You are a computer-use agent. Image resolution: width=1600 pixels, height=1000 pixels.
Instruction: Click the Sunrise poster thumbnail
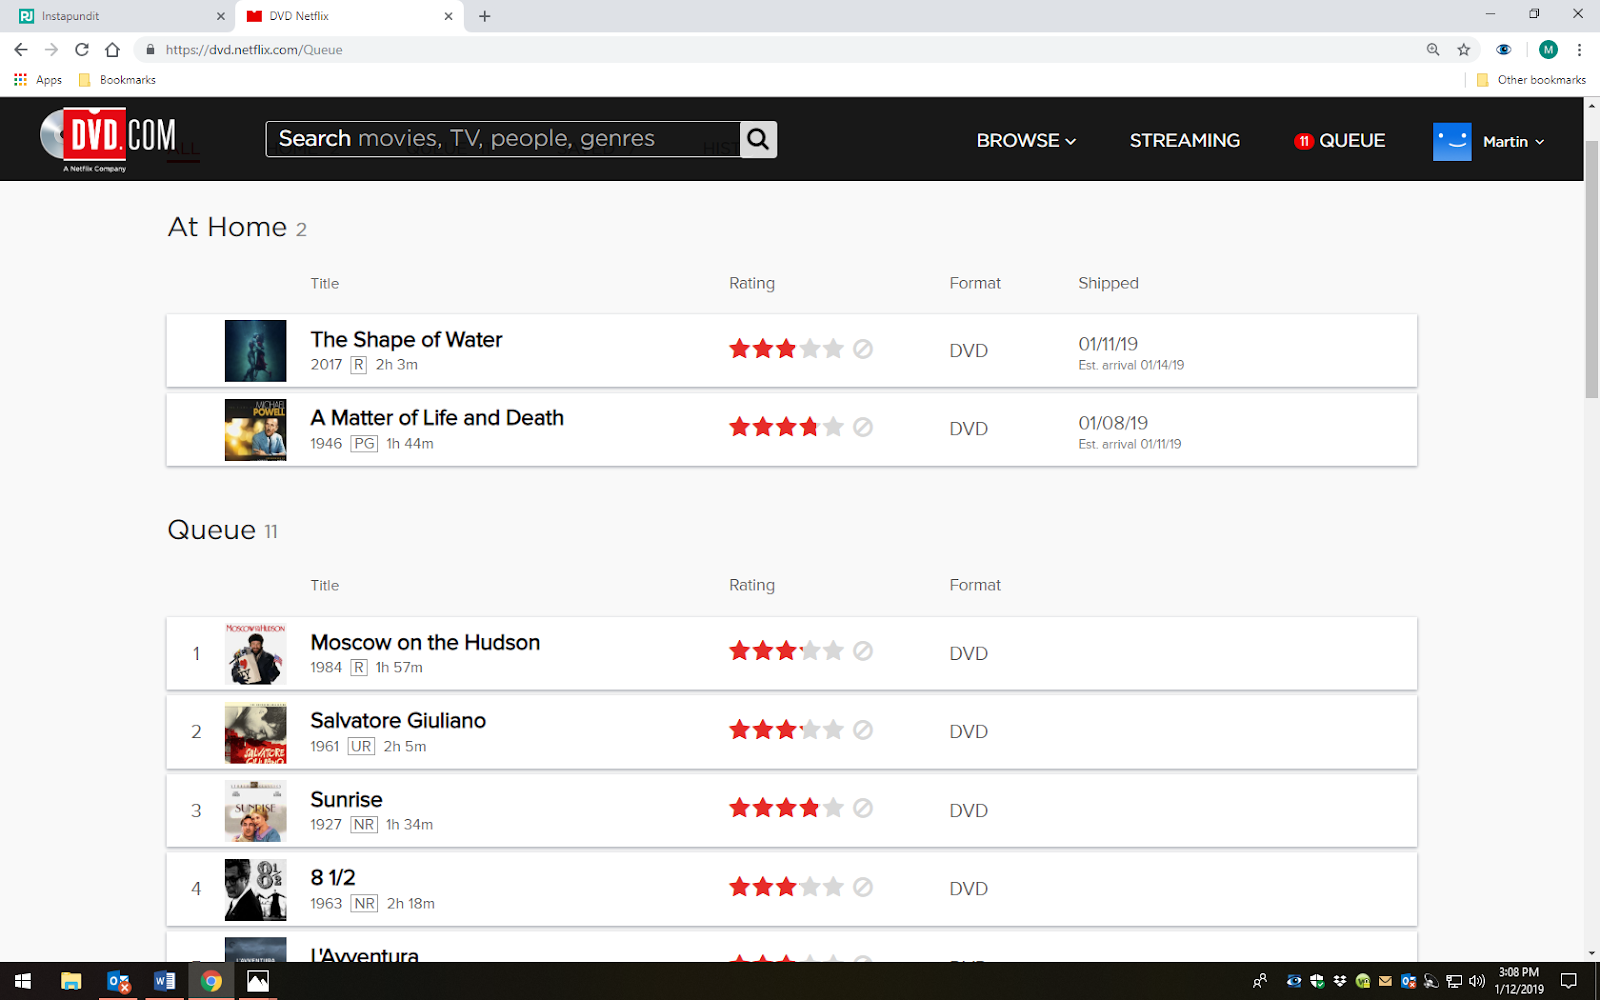(255, 811)
